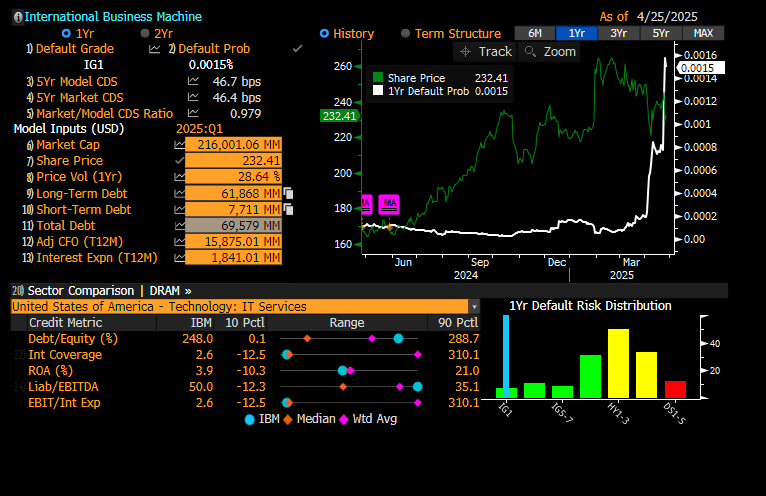The height and width of the screenshot is (496, 766).
Task: Open the United States Technology sector combo box
Action: tap(240, 307)
